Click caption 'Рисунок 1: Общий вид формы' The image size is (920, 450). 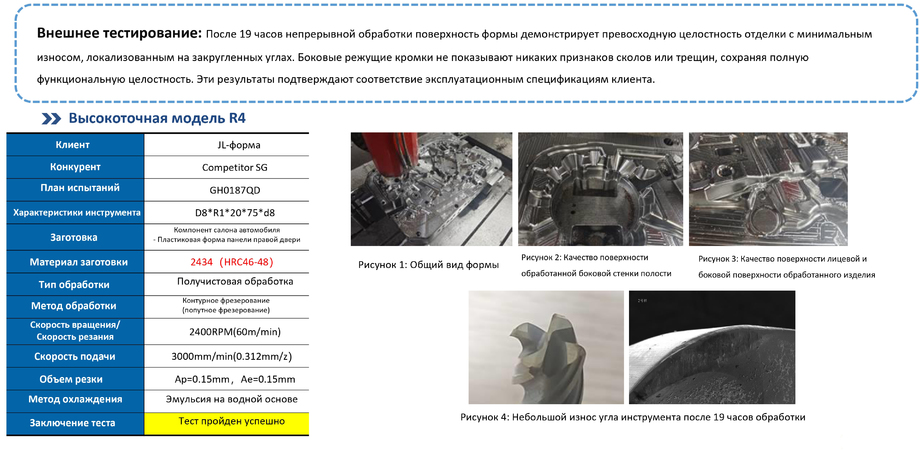[x=429, y=265]
